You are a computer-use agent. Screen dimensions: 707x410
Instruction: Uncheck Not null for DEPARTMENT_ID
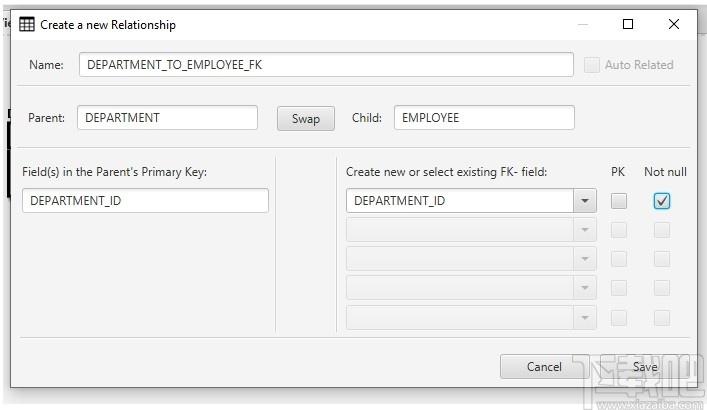click(x=661, y=201)
